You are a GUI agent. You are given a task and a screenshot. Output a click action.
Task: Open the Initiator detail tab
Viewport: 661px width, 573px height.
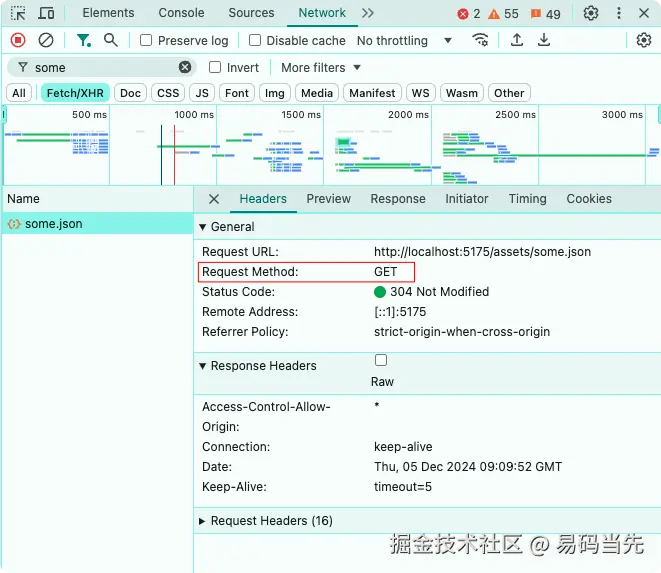click(467, 199)
